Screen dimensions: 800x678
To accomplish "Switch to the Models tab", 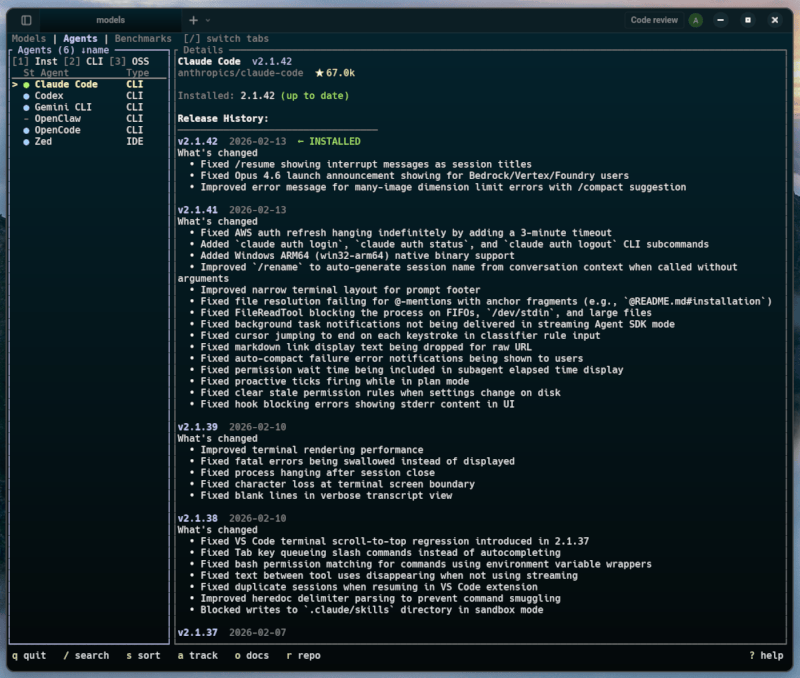I will tap(29, 38).
